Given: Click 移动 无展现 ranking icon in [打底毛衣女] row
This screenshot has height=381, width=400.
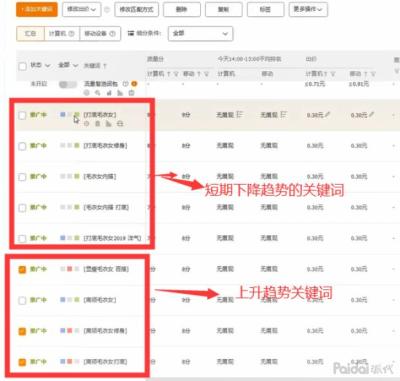Looking at the screenshot, I should point(283,115).
